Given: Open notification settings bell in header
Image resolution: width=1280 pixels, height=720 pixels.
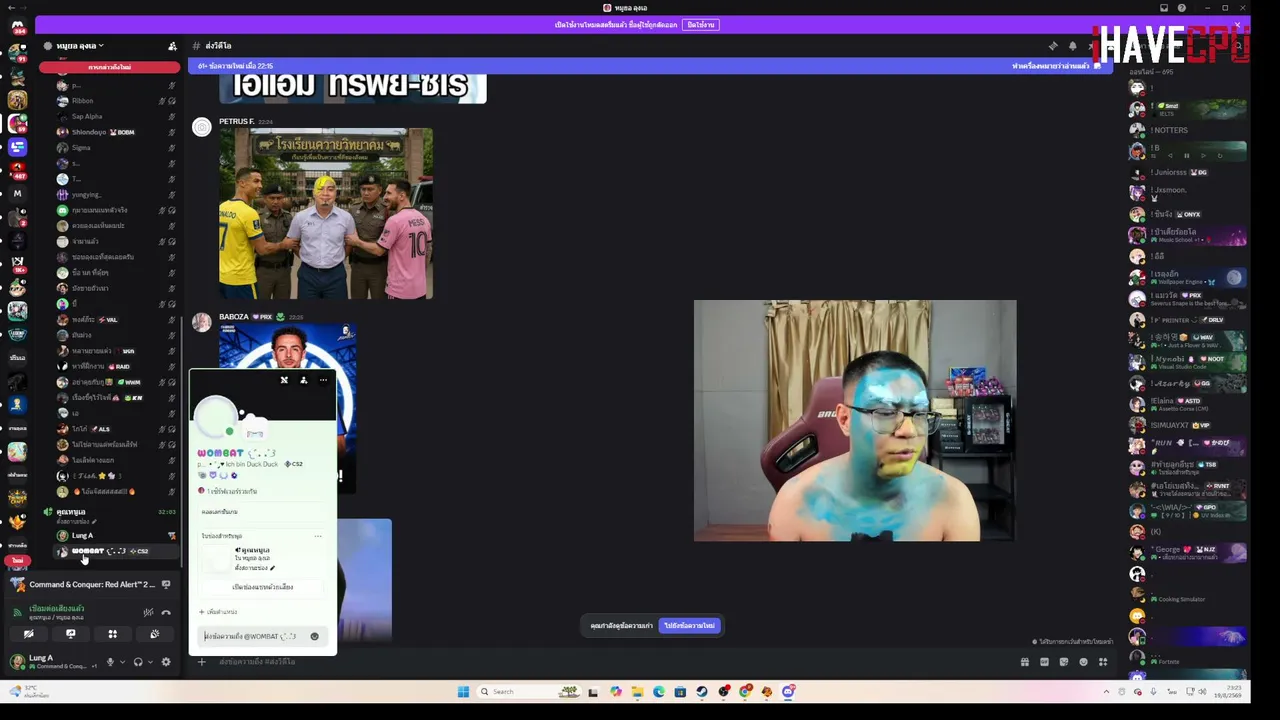Looking at the screenshot, I should pos(1072,46).
